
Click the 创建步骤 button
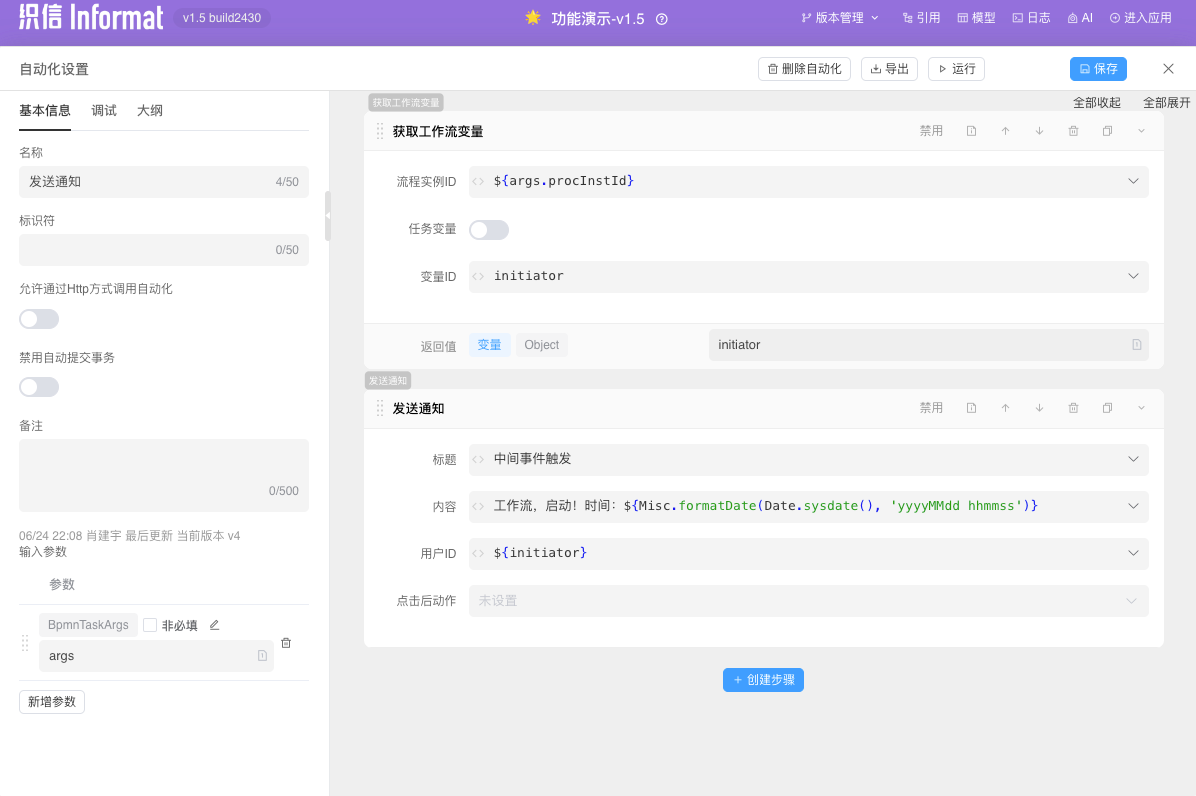pyautogui.click(x=763, y=680)
